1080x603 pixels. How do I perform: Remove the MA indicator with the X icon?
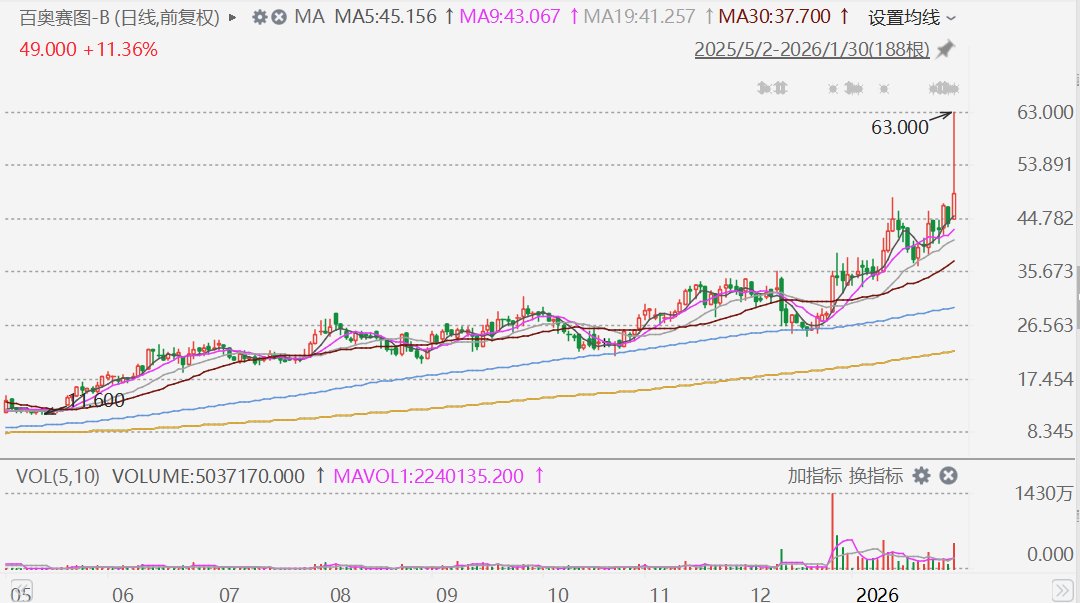tap(279, 17)
